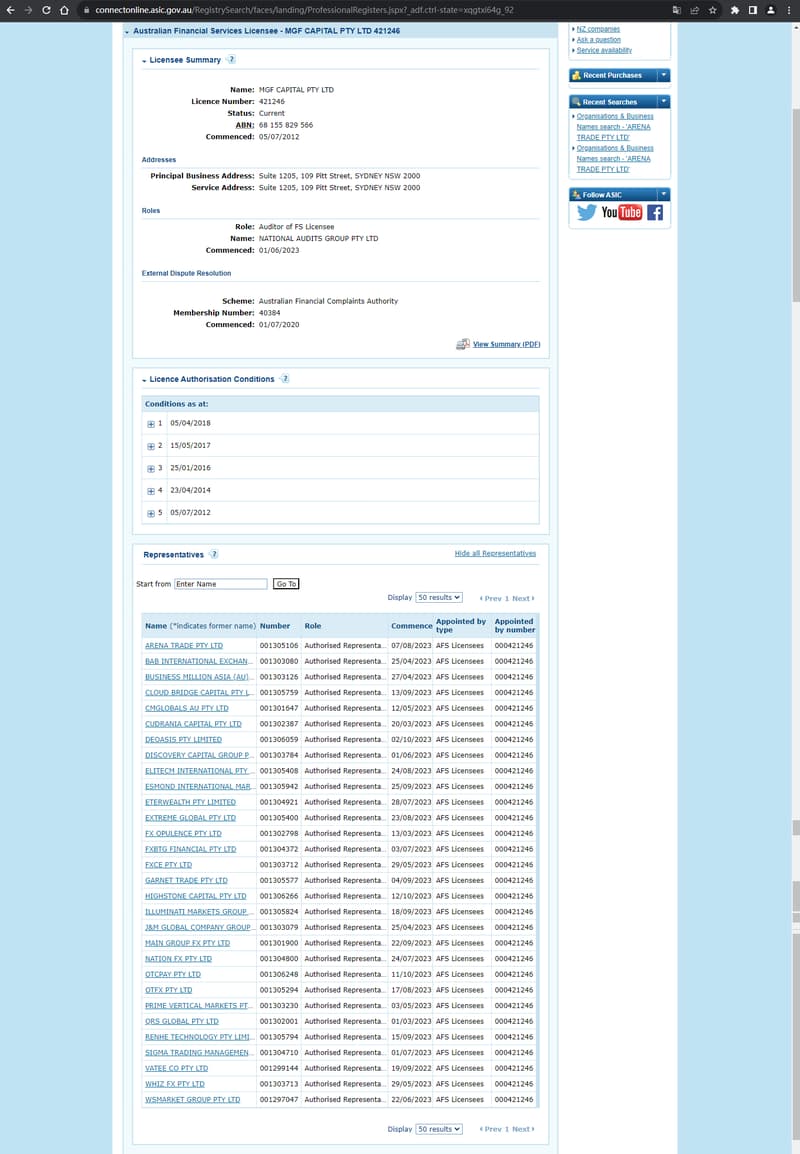Screen dimensions: 800x1154
Task: Select commence date 19/09/2022 cell
Action: (x=411, y=1068)
